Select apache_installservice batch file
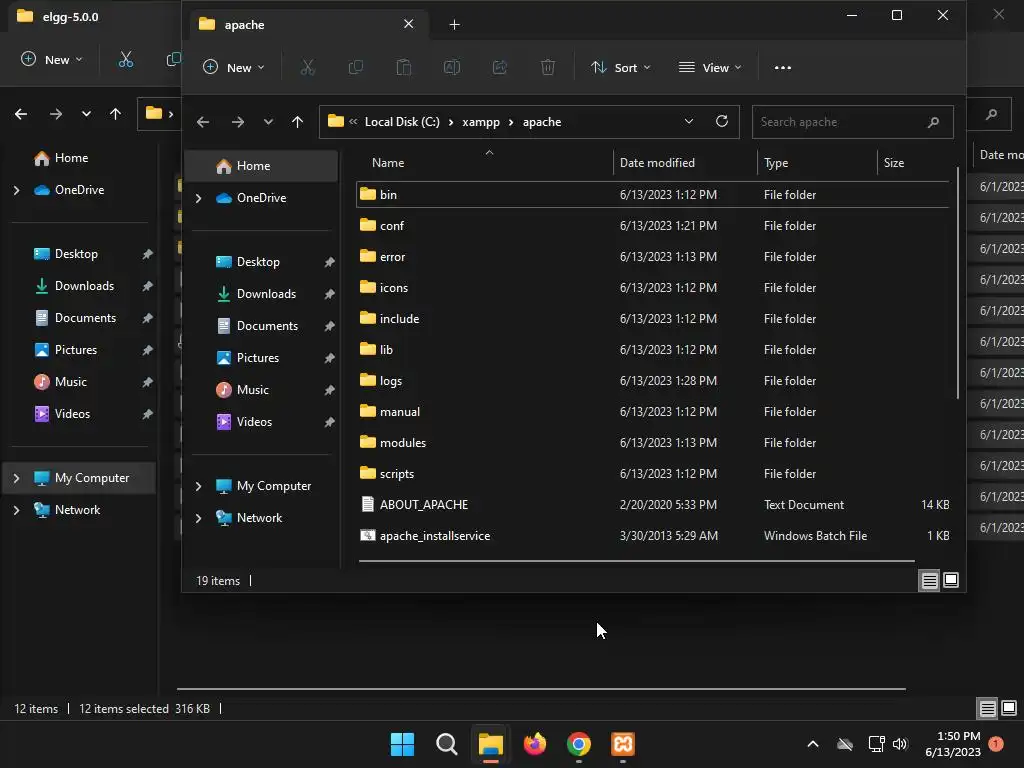This screenshot has width=1024, height=768. click(652, 536)
